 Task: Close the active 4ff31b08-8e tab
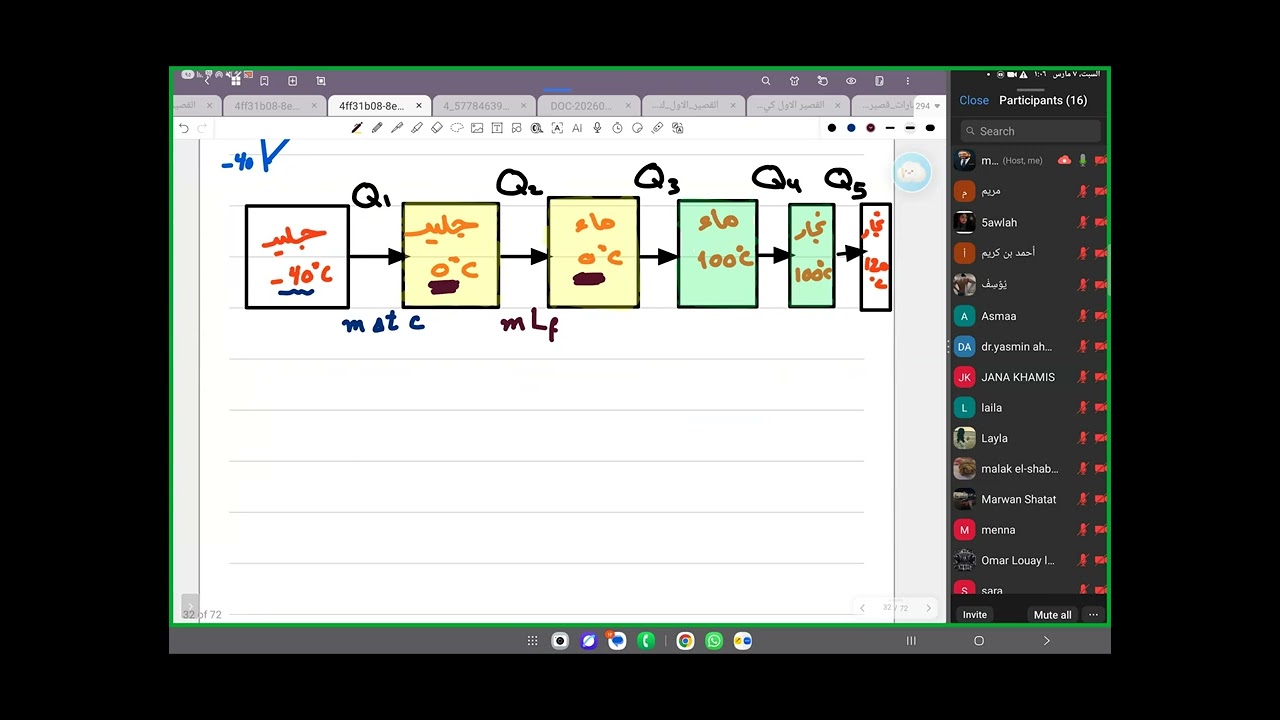click(418, 105)
